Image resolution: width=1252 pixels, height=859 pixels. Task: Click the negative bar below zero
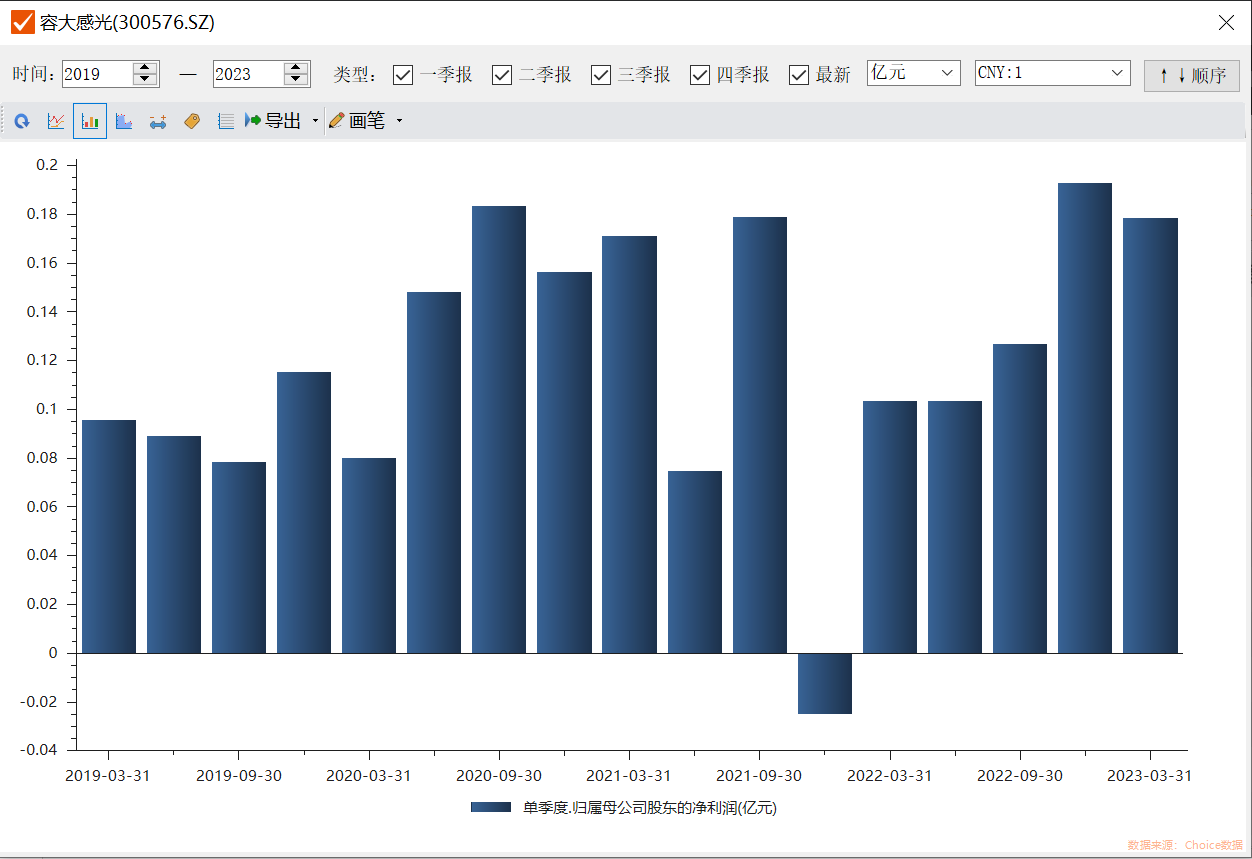824,683
